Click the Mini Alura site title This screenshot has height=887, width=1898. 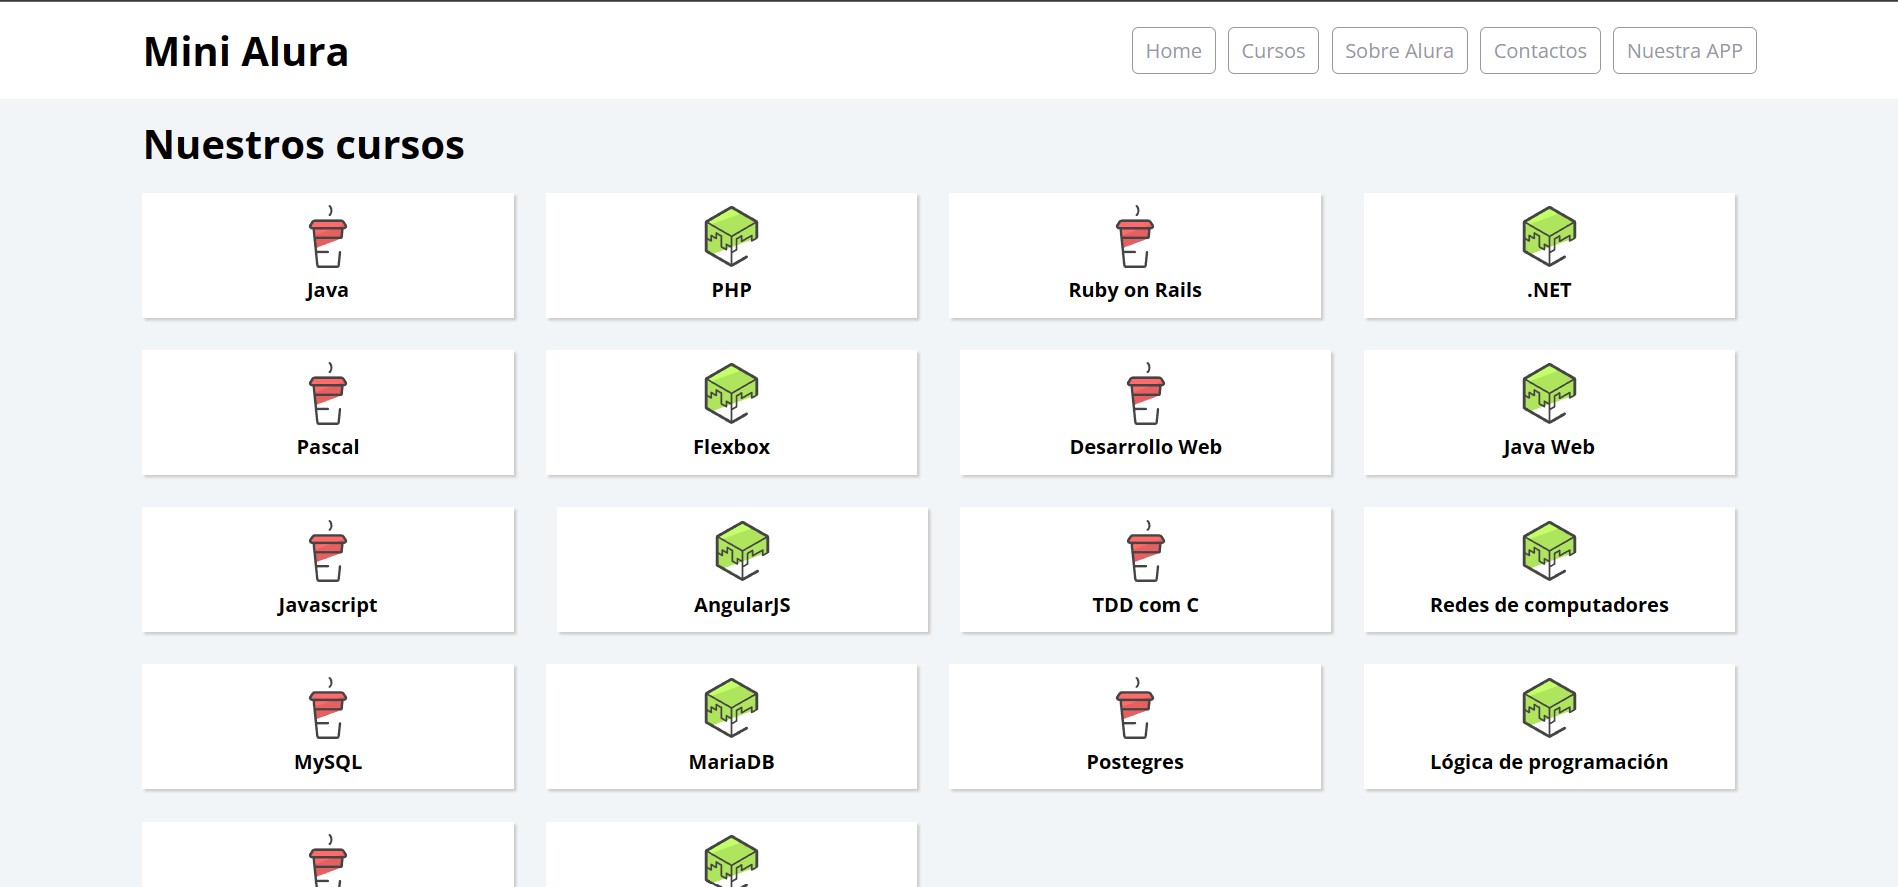pos(246,52)
